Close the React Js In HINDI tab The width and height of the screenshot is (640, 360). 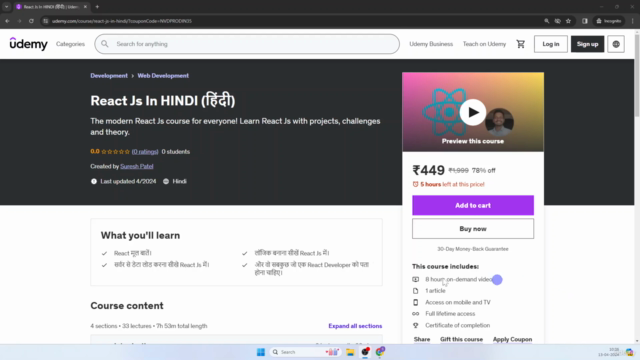[85, 7]
